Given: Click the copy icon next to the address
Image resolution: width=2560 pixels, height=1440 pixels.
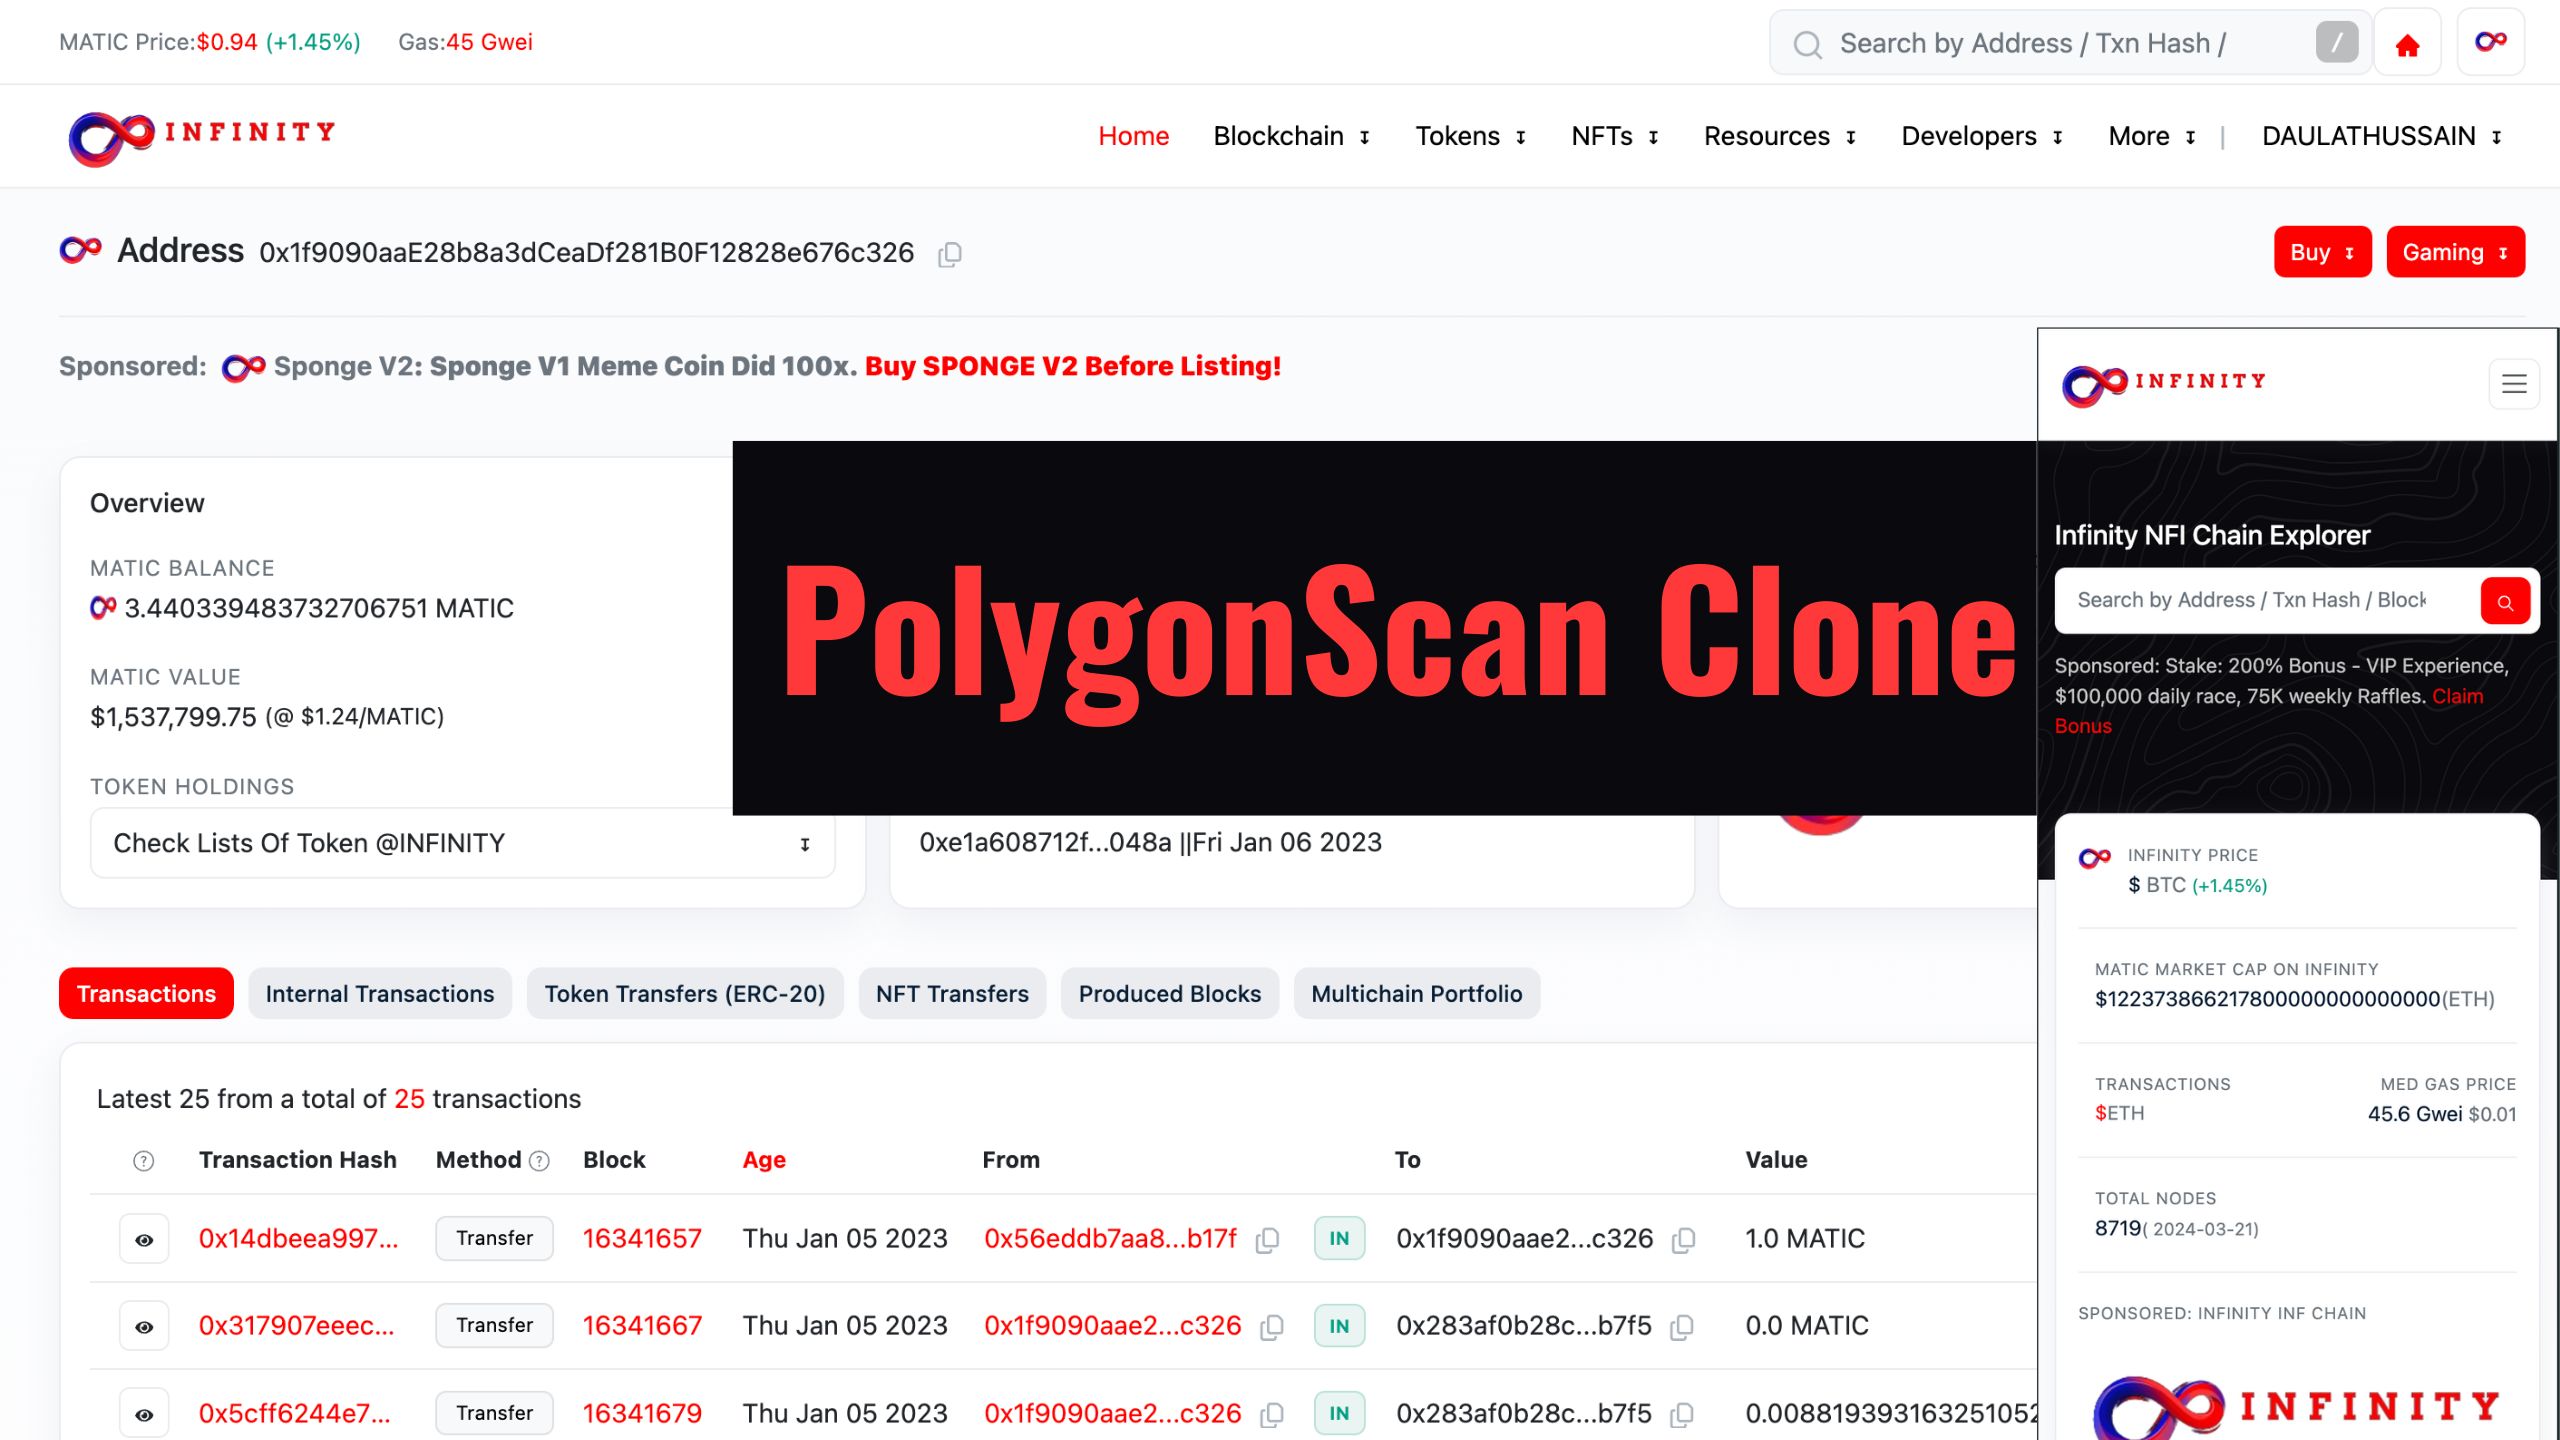Looking at the screenshot, I should coord(948,255).
